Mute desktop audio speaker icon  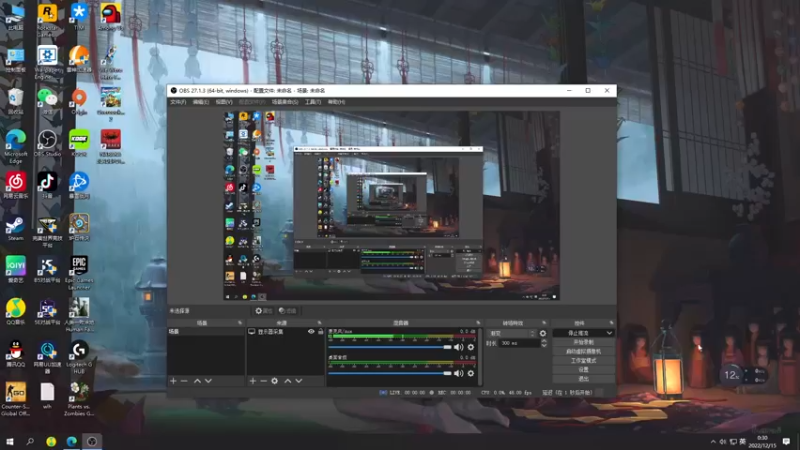pos(459,373)
